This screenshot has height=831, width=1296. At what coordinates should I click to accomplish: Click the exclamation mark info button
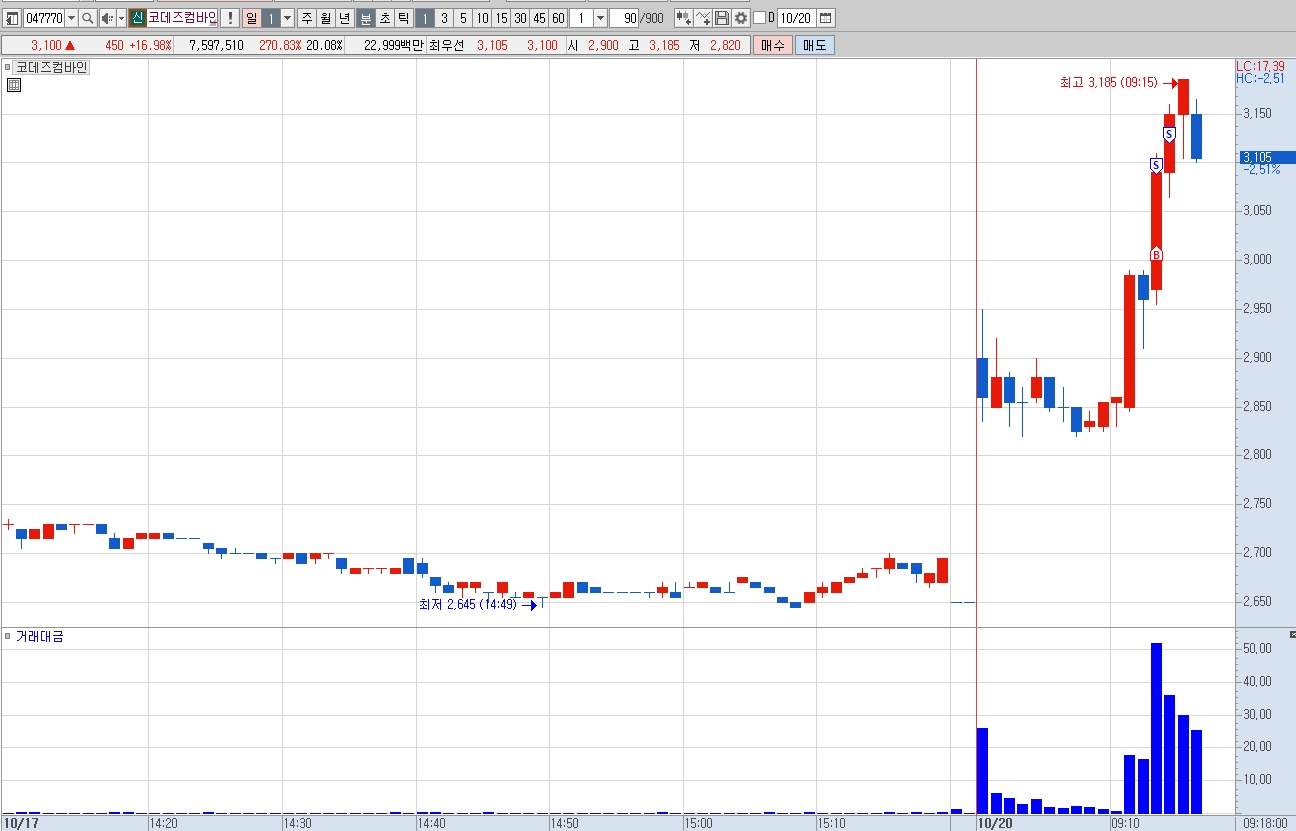tap(229, 18)
